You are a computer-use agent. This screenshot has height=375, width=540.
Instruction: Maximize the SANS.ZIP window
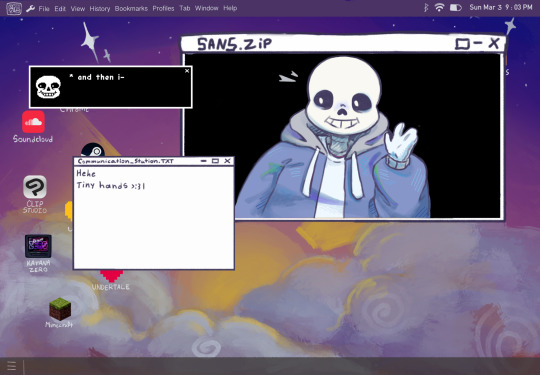462,44
